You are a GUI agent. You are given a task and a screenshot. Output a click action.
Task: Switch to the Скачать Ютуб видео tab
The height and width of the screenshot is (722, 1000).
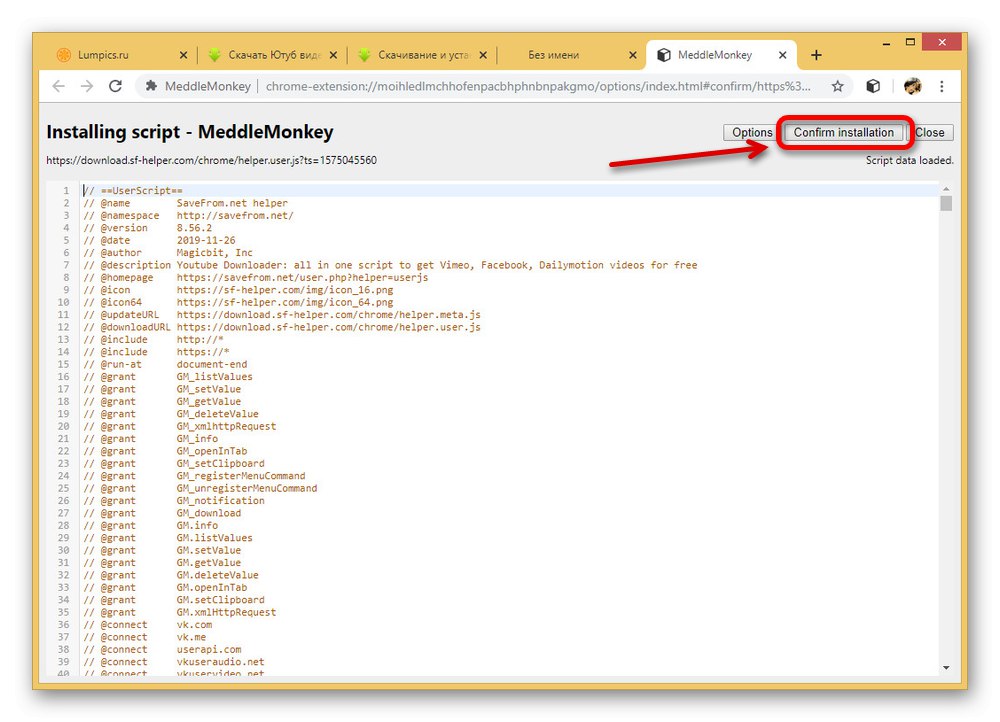(274, 55)
